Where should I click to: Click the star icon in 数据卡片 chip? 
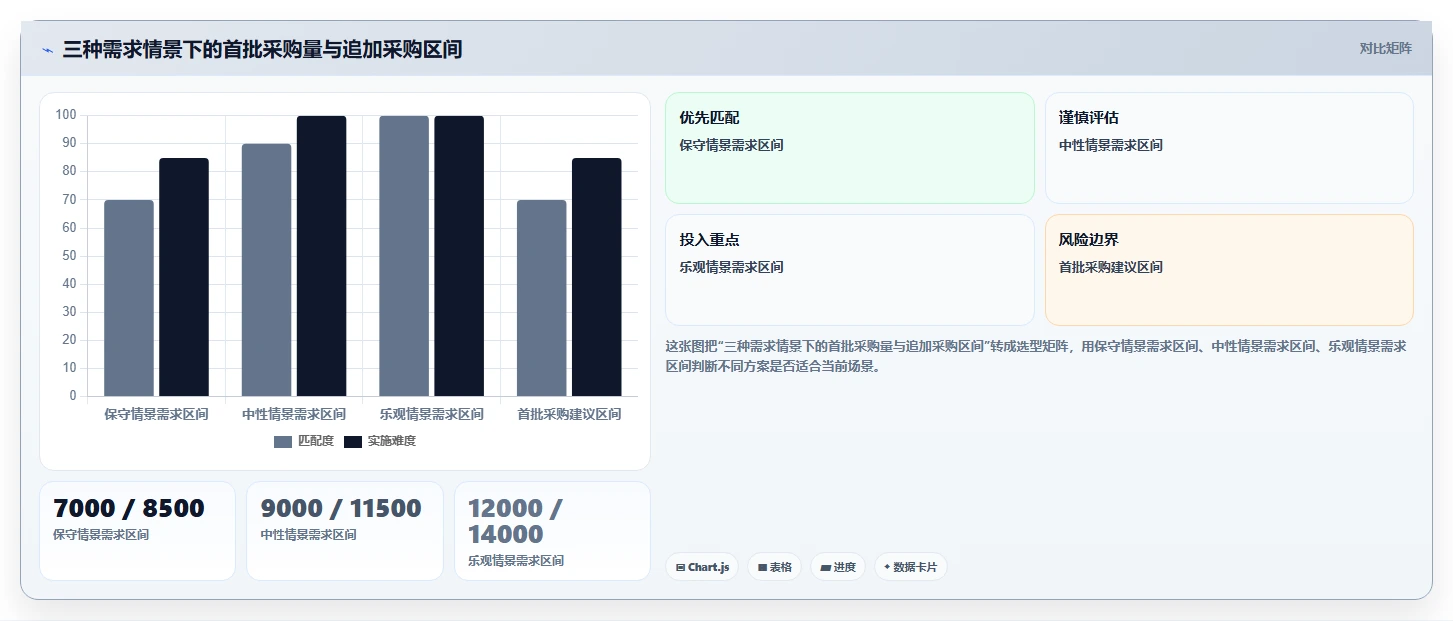(x=887, y=567)
